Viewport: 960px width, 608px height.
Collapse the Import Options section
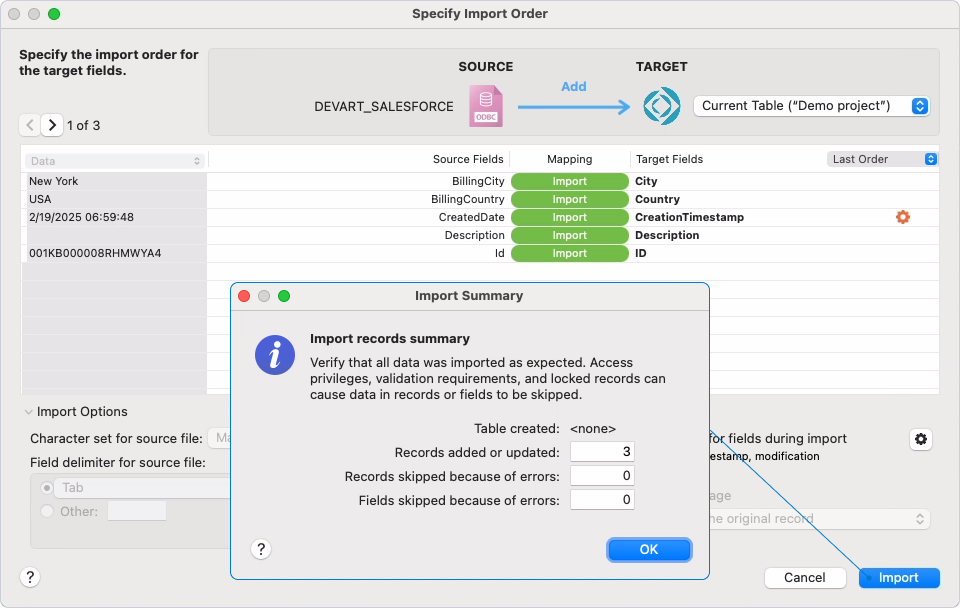pyautogui.click(x=27, y=411)
